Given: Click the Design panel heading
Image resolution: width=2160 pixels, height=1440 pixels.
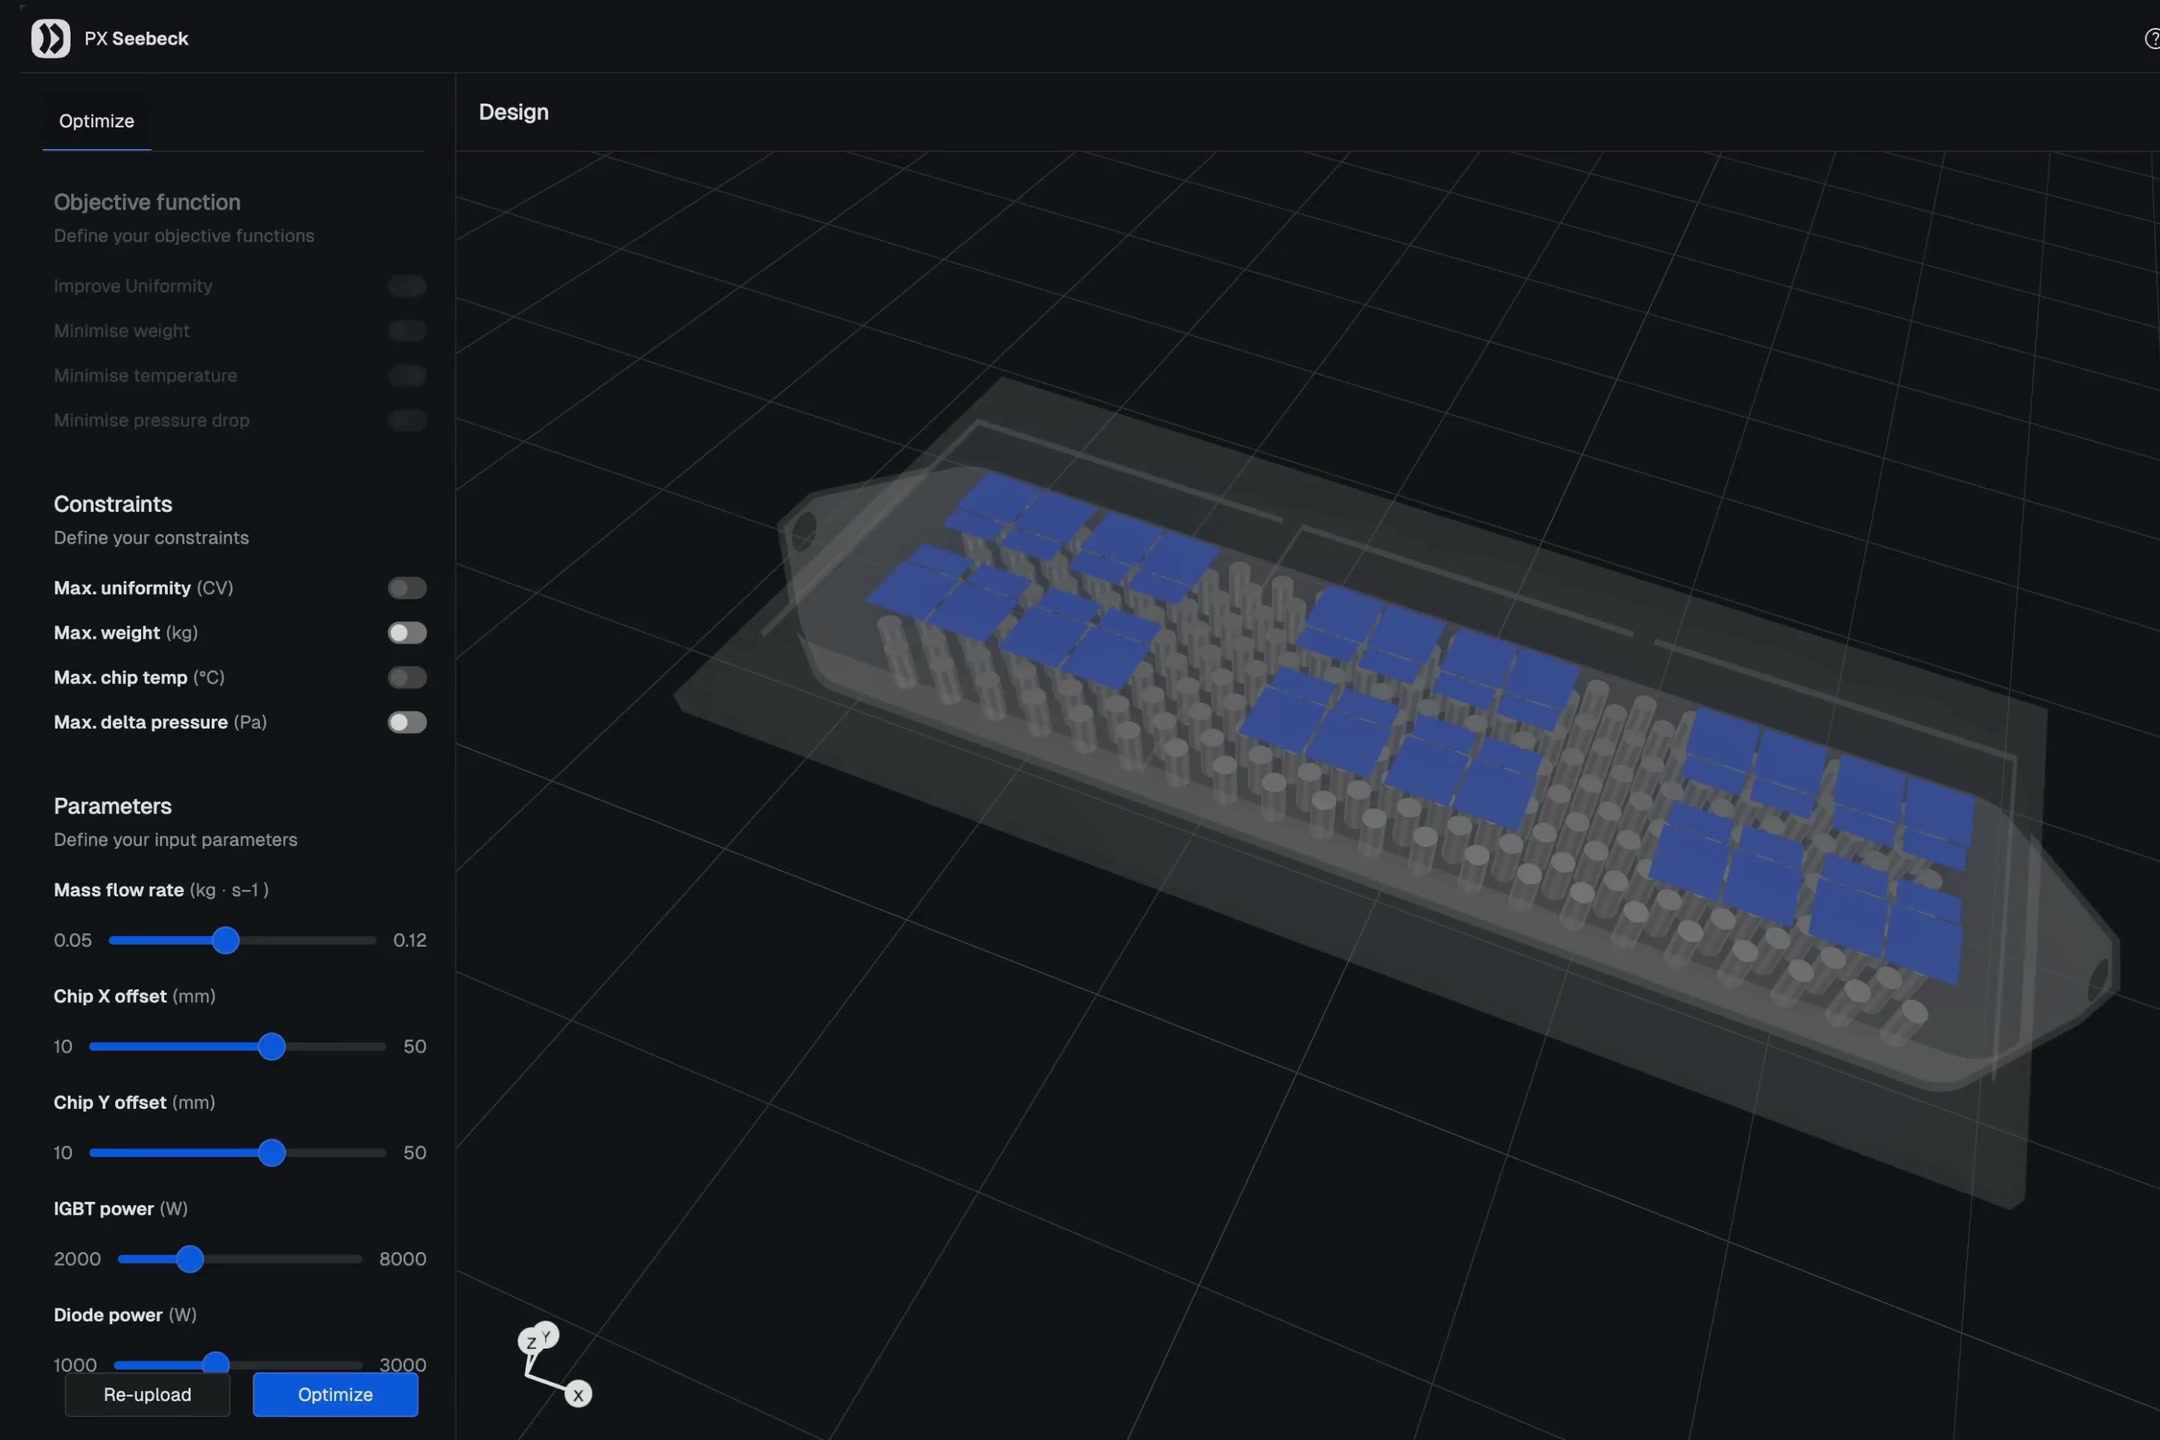Looking at the screenshot, I should coord(513,112).
